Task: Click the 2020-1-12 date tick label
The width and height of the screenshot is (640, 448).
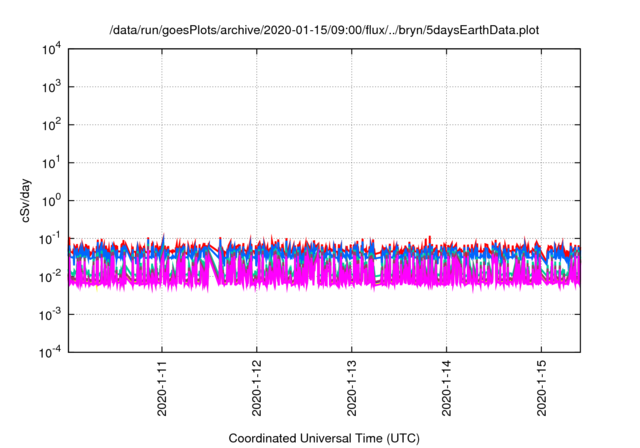Action: point(257,388)
